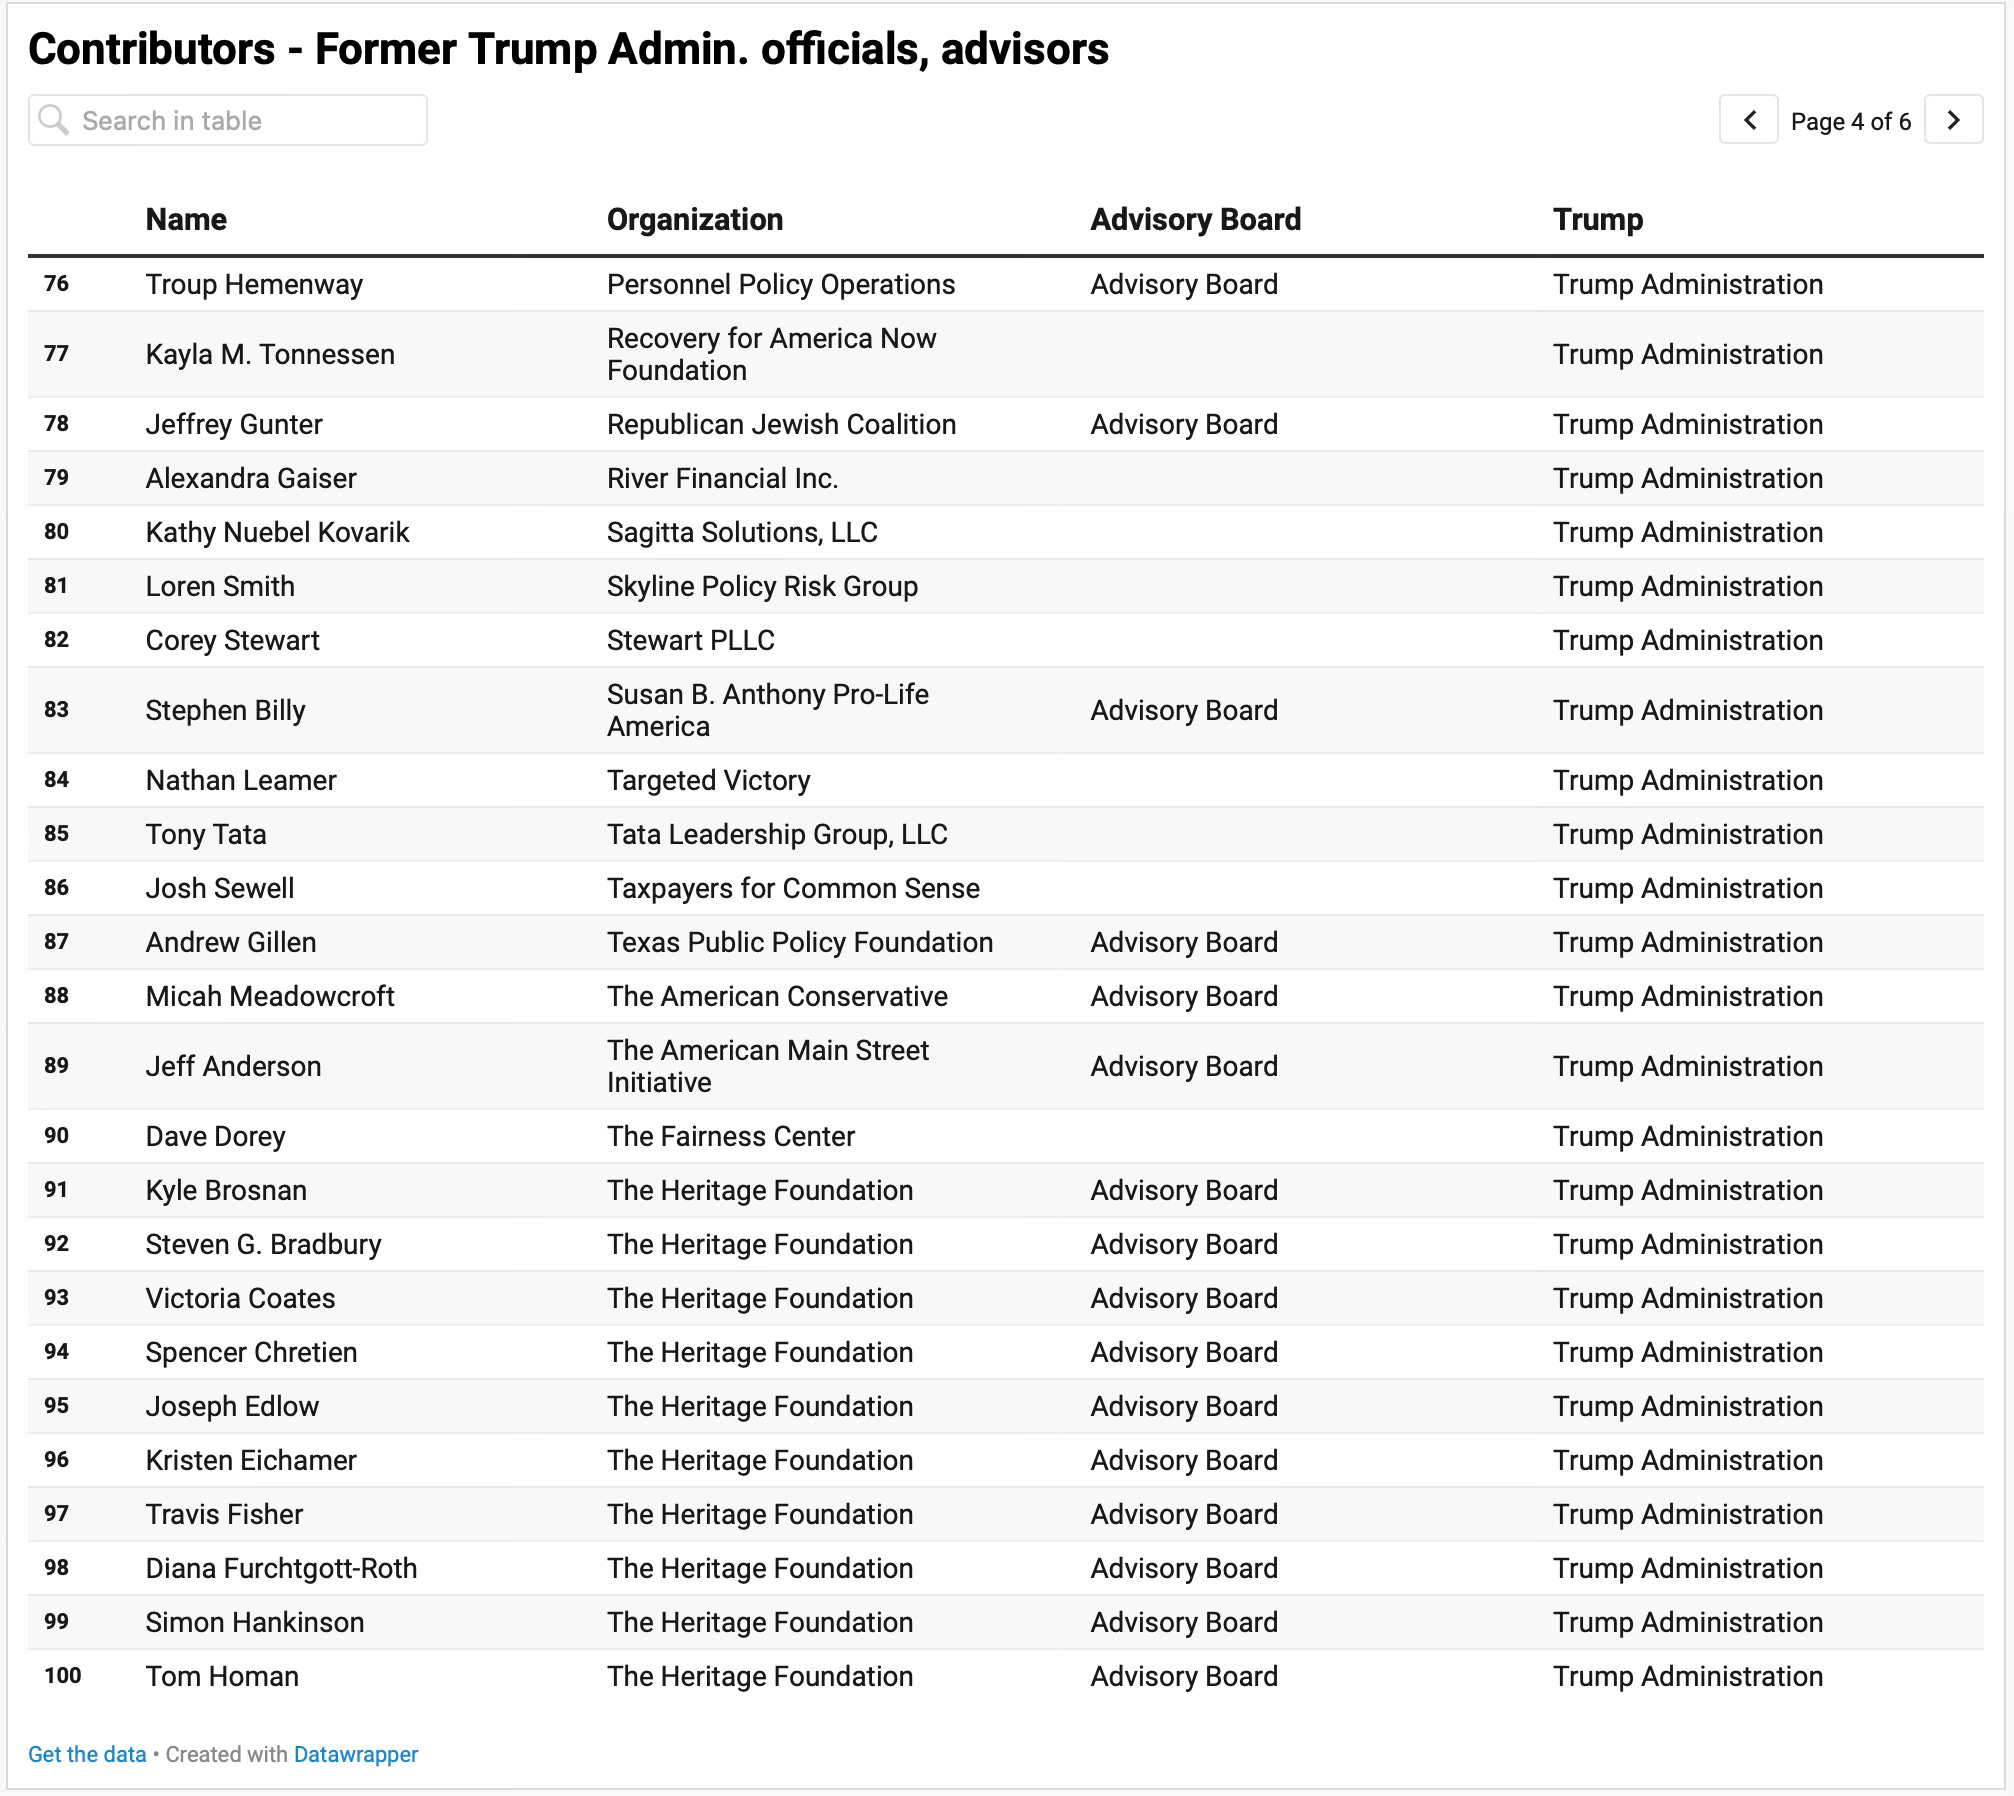The width and height of the screenshot is (2014, 1796).
Task: Click the Stewart PLLC organization cell
Action: 691,640
